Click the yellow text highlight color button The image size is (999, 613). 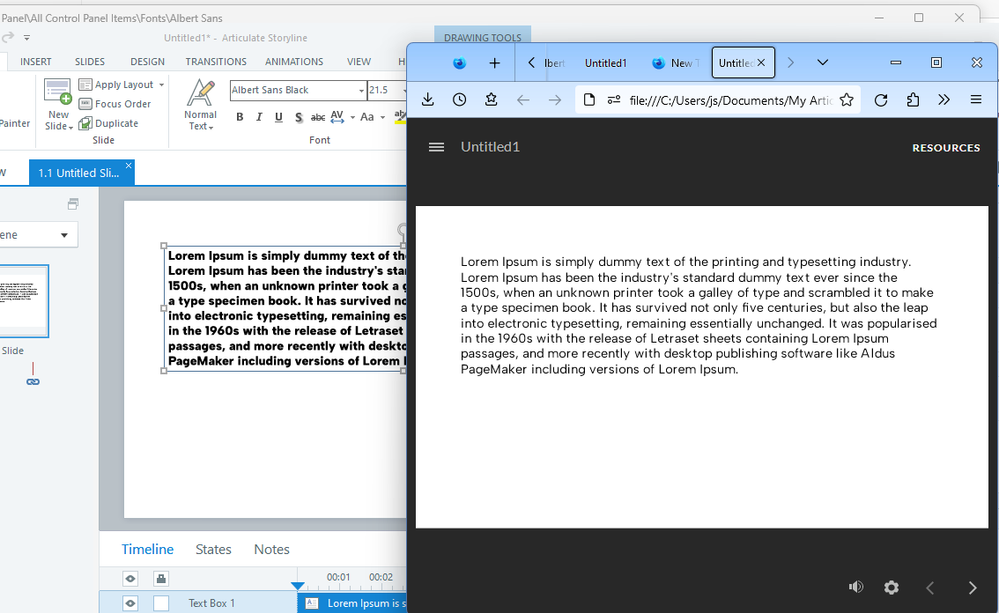399,117
